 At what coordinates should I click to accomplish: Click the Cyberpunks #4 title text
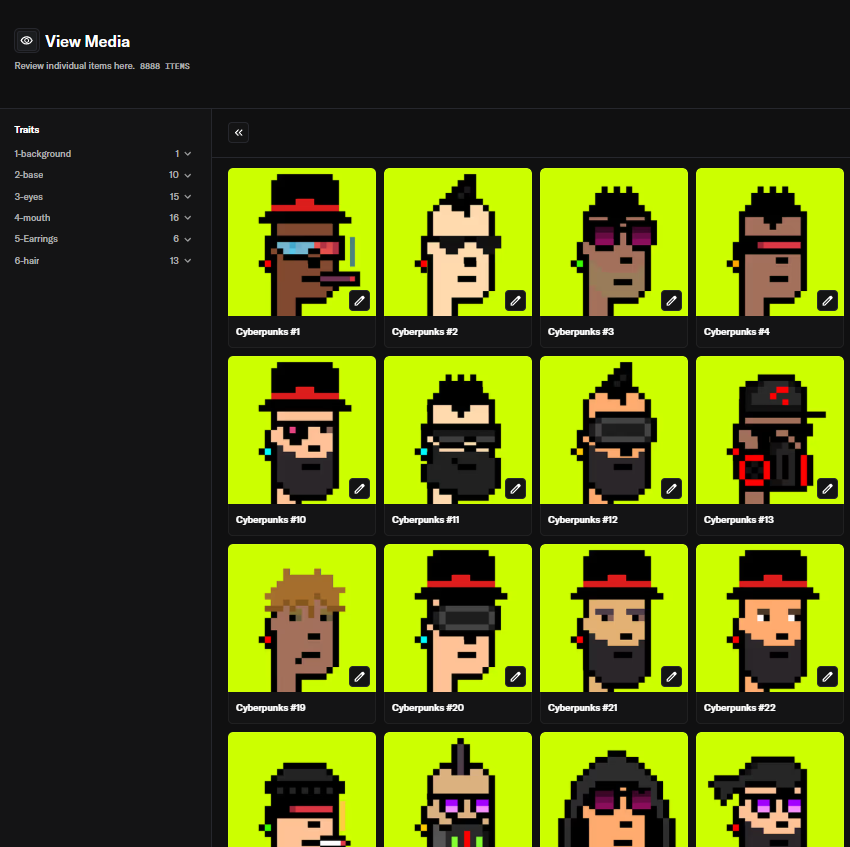point(737,332)
